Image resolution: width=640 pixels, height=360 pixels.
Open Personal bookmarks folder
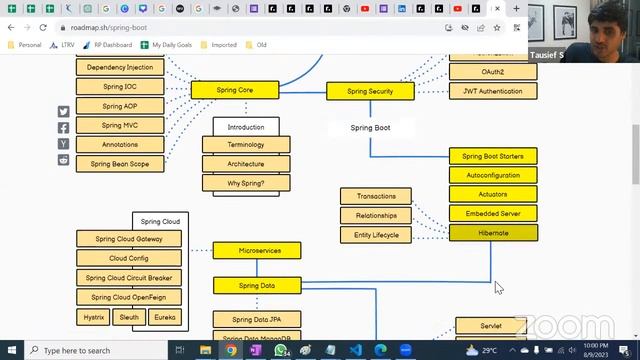point(24,45)
